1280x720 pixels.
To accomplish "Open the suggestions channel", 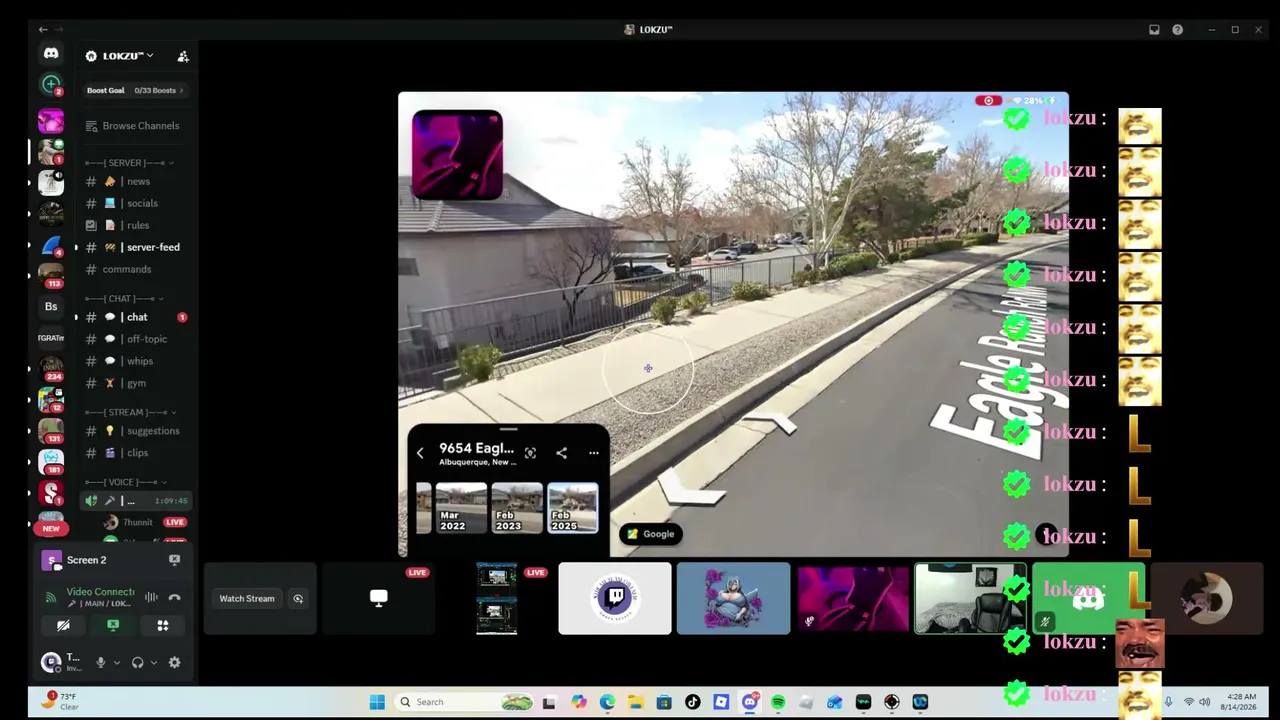I will pyautogui.click(x=135, y=431).
